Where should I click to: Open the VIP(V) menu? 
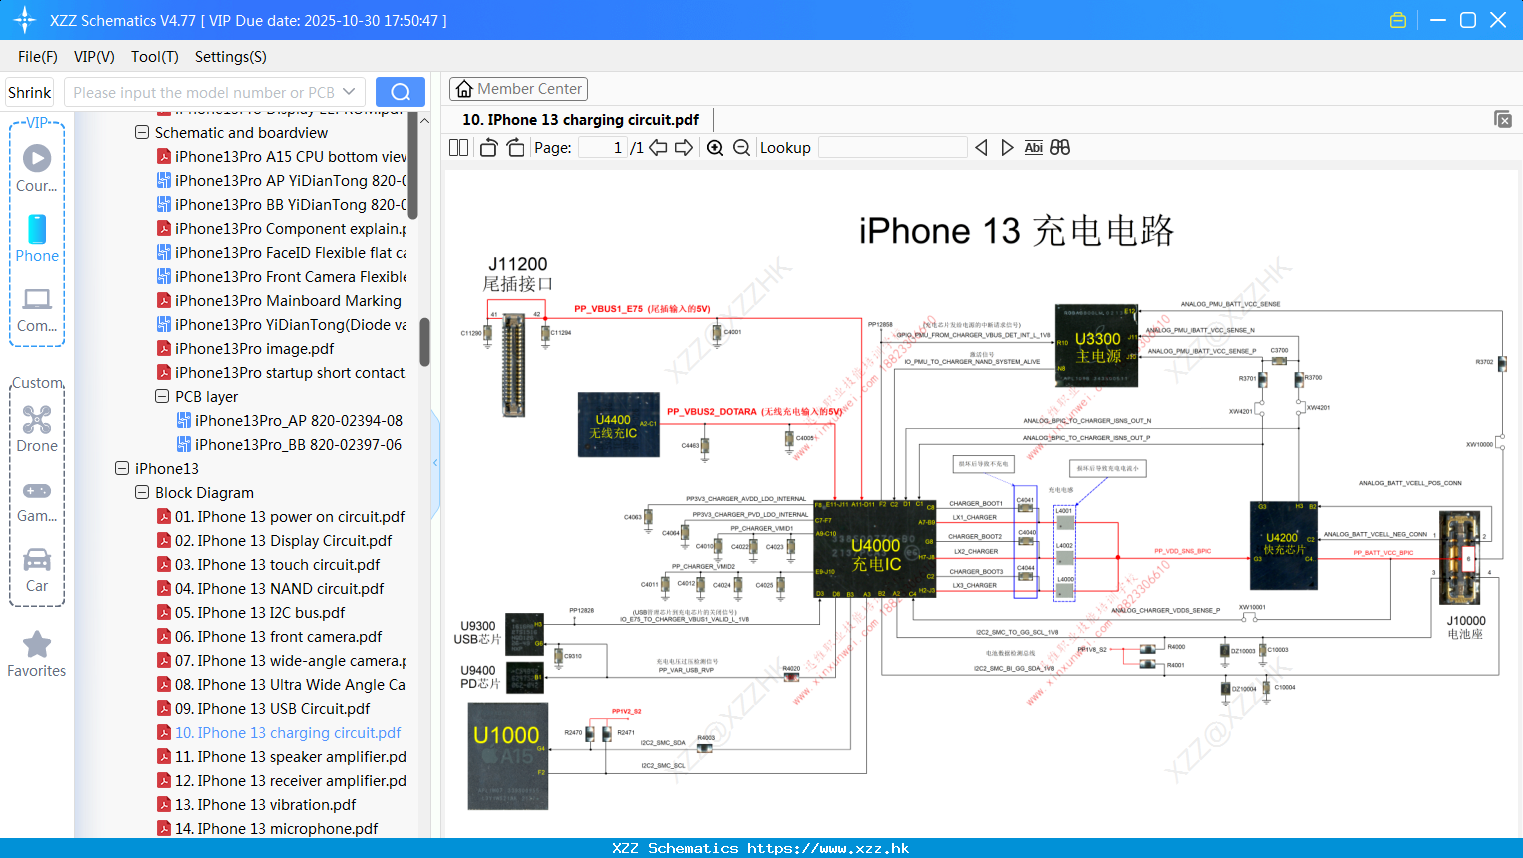click(94, 57)
